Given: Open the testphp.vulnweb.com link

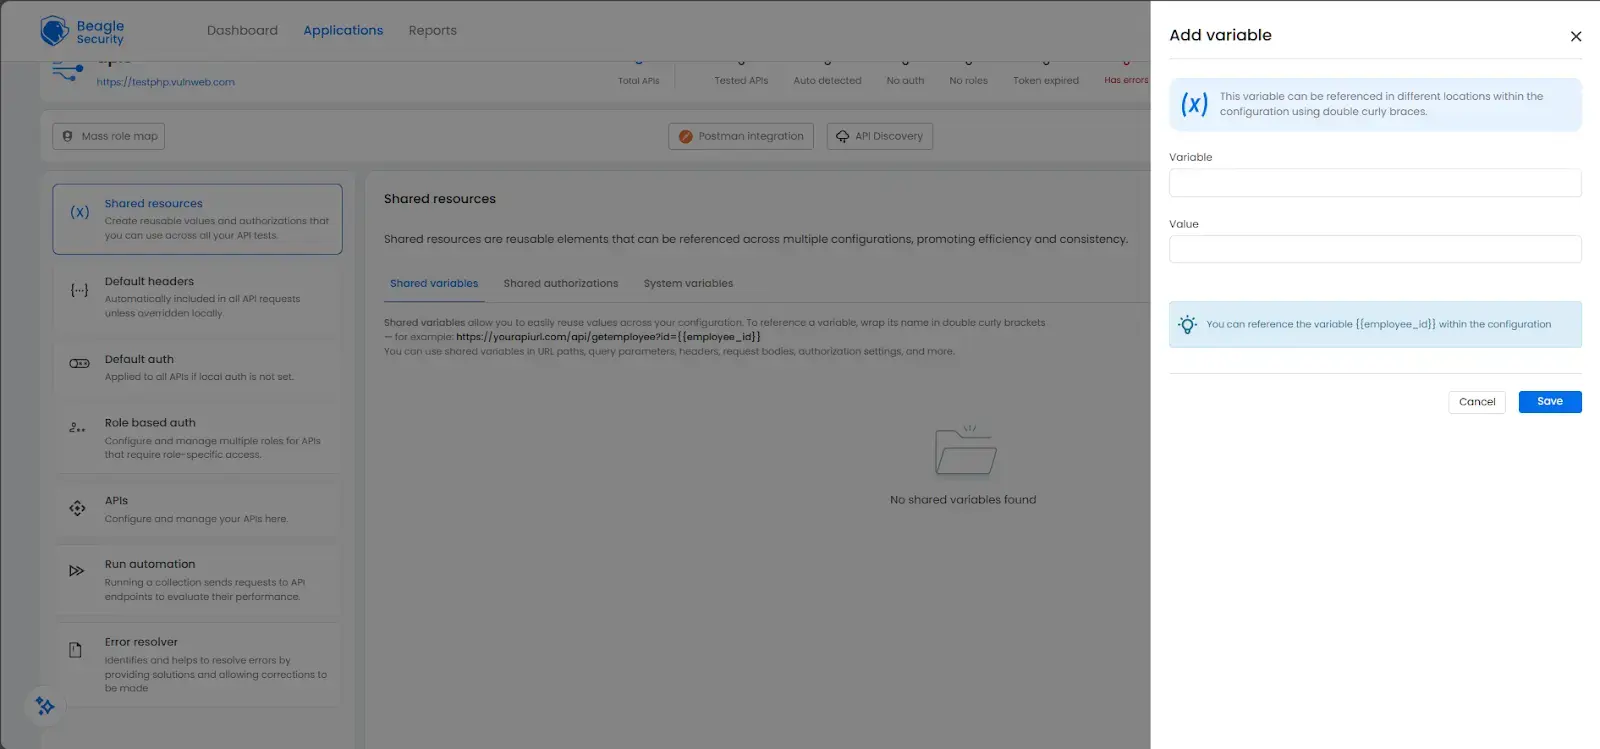Looking at the screenshot, I should tap(166, 82).
